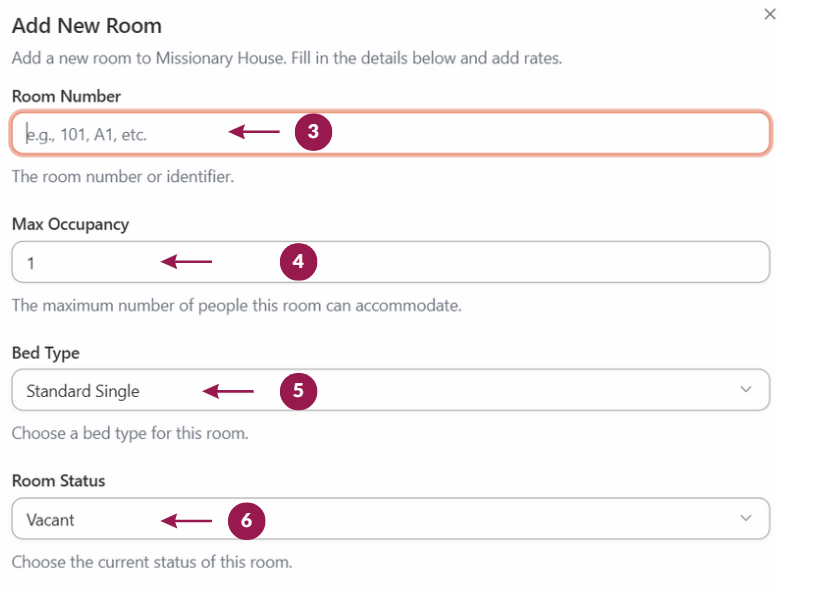The height and width of the screenshot is (593, 818).
Task: Click the step 5 number badge
Action: pos(298,391)
